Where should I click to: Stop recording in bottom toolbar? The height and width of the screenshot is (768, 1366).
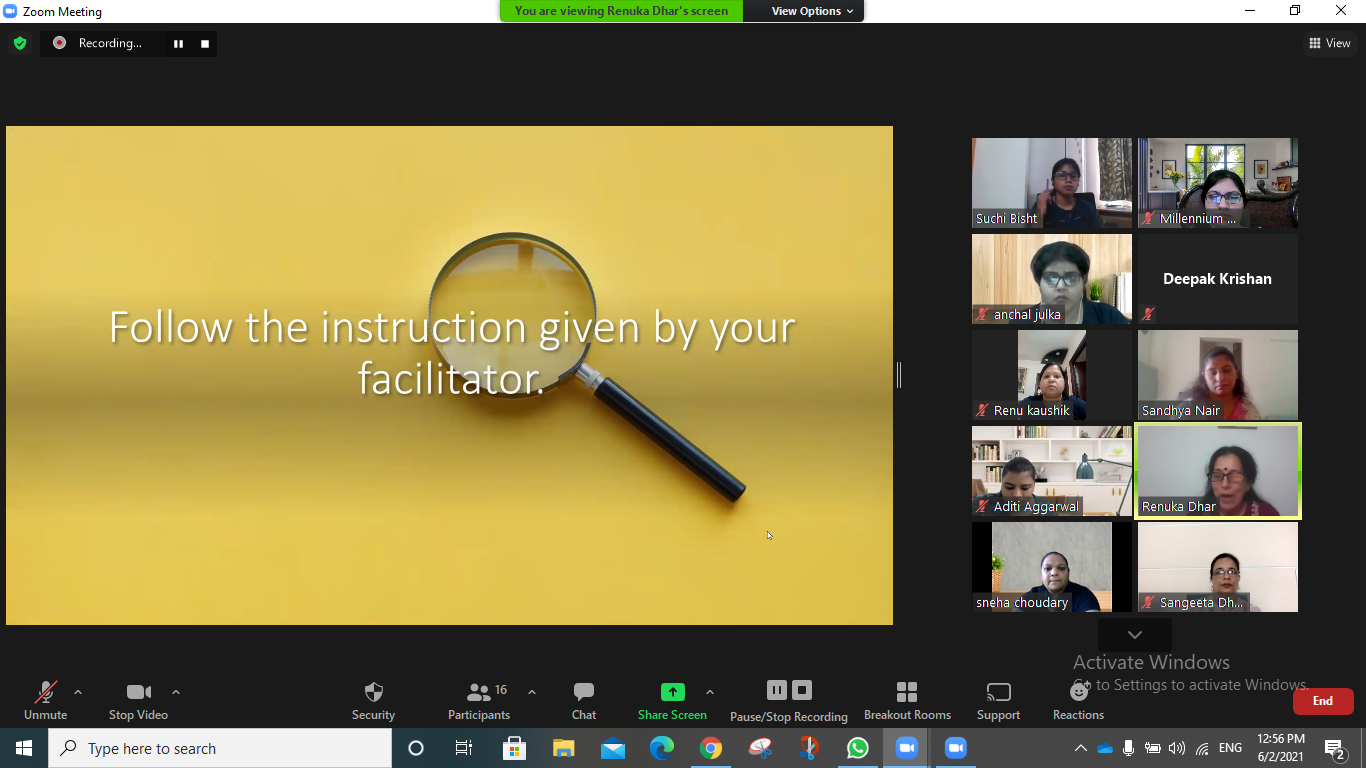pos(802,690)
